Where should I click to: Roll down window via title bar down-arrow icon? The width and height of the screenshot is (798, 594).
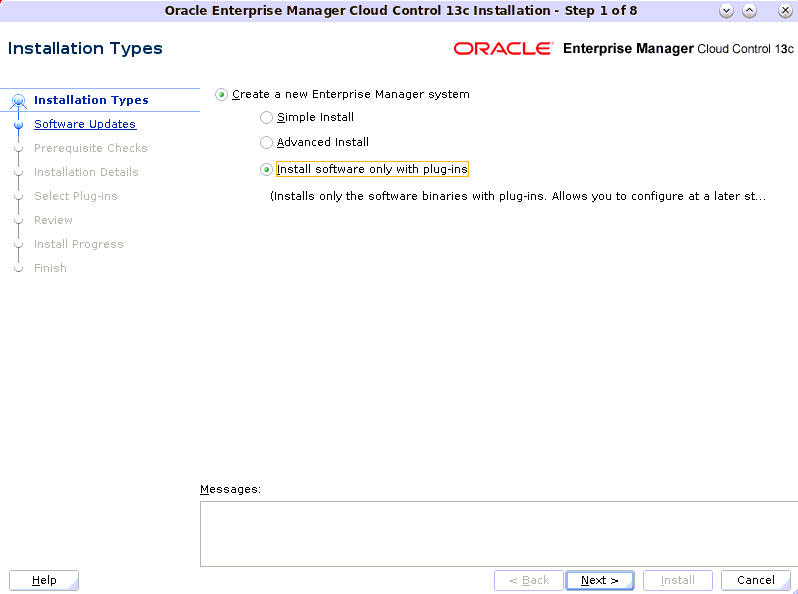point(726,11)
